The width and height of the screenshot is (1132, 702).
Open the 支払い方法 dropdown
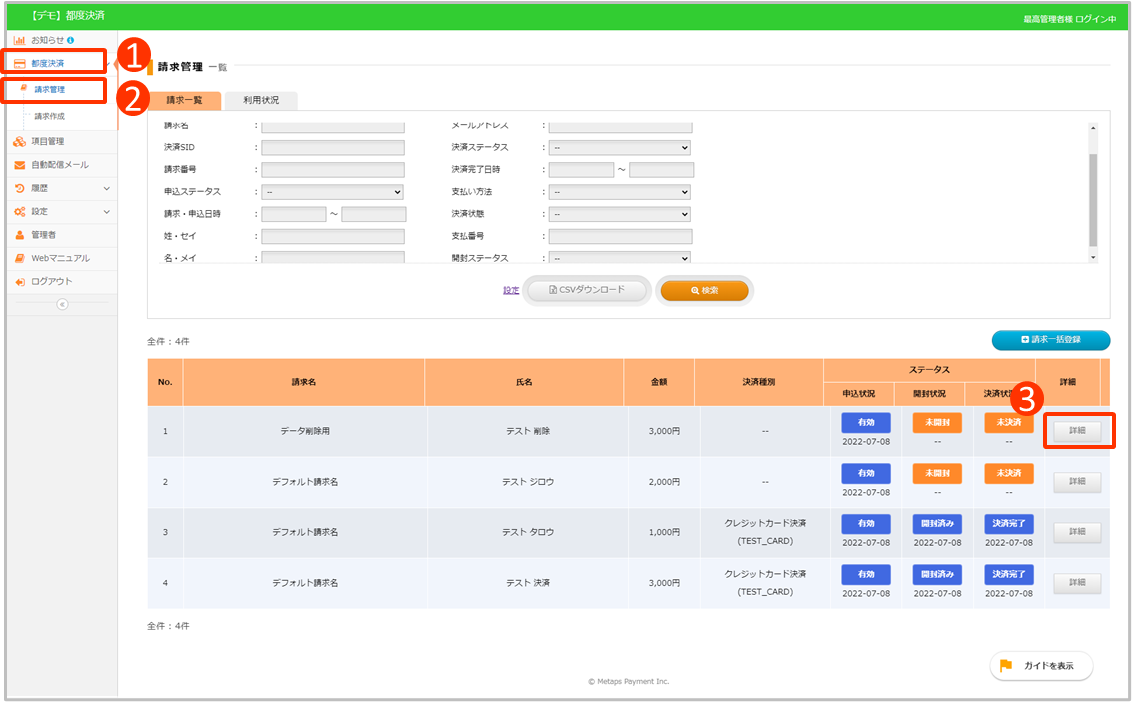click(620, 192)
